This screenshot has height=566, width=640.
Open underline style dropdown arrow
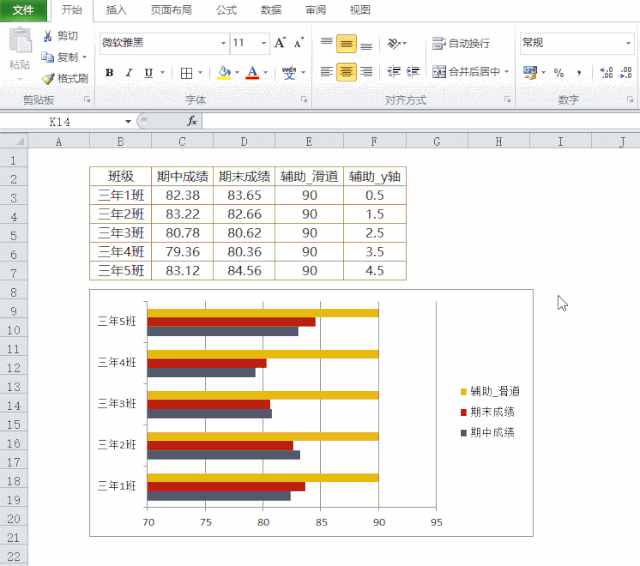[162, 73]
